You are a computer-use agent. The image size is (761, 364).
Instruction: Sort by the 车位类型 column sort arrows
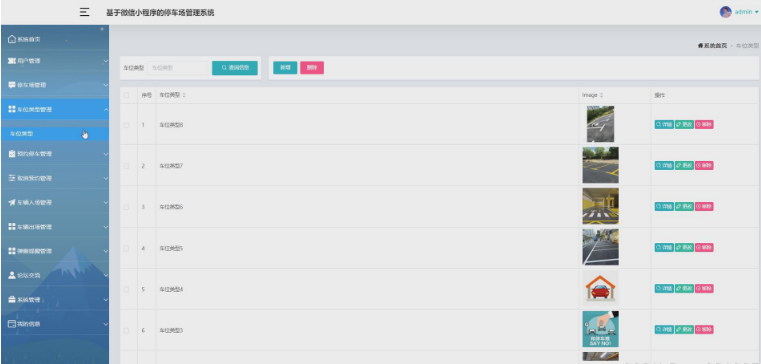(x=184, y=95)
